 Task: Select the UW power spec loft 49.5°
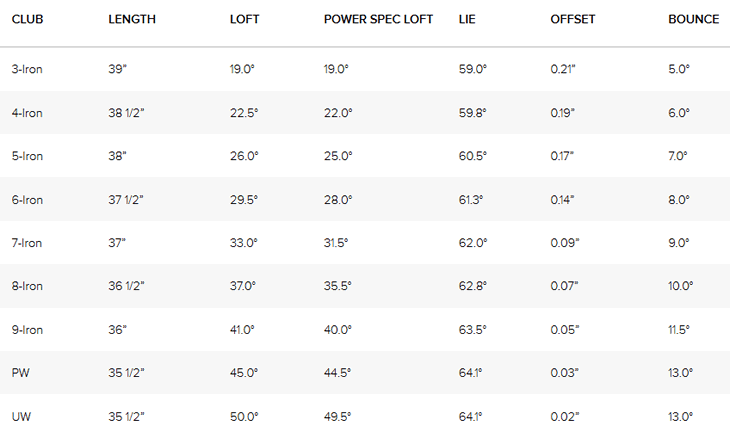[338, 417]
